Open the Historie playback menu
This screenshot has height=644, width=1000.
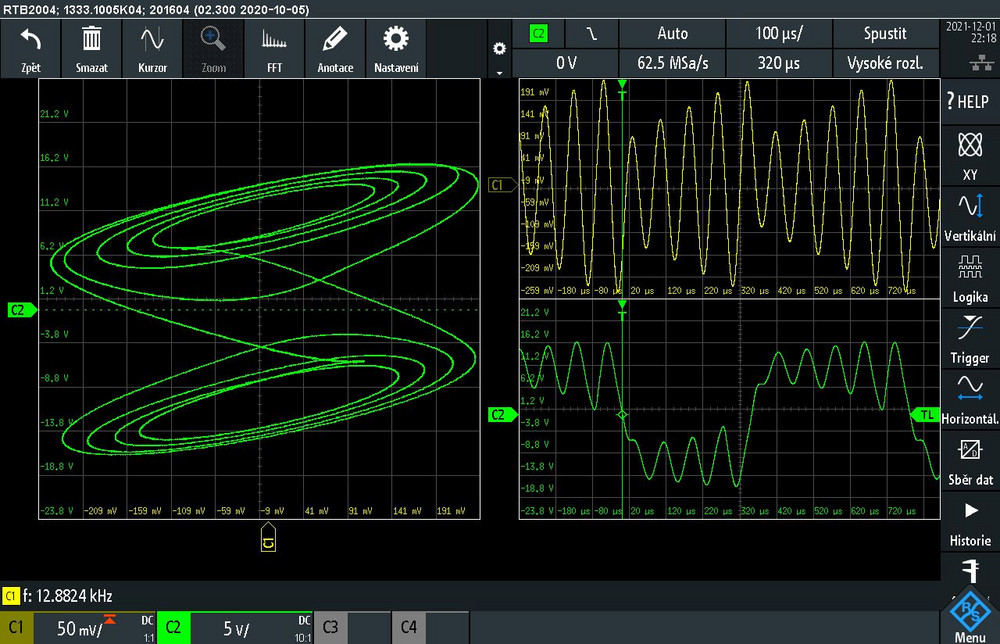pyautogui.click(x=969, y=523)
